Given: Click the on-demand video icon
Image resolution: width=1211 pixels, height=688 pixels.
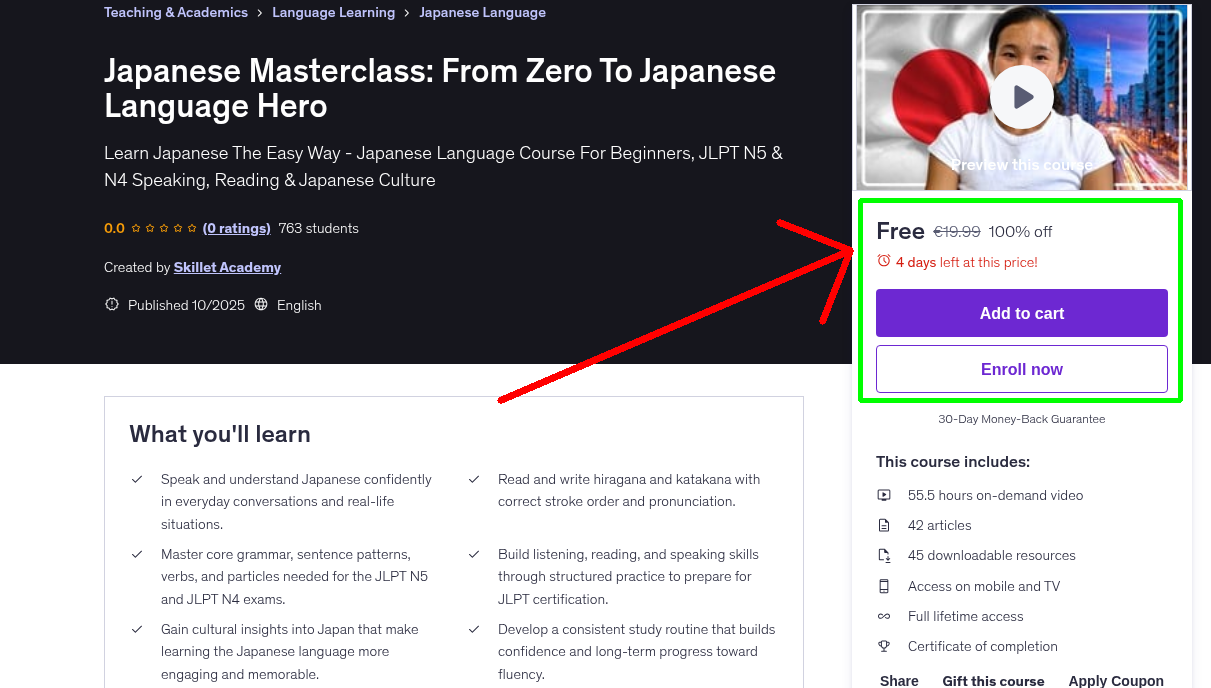Looking at the screenshot, I should pos(884,495).
